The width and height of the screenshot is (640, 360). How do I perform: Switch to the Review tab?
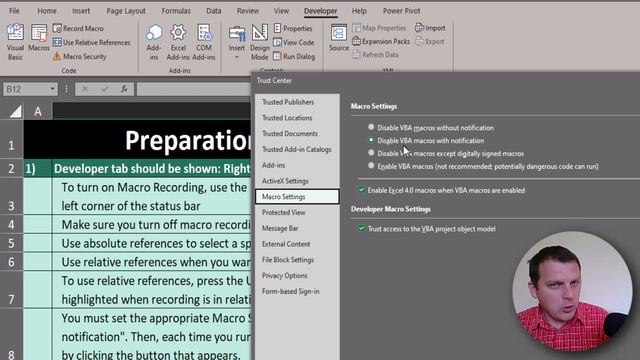click(x=248, y=11)
